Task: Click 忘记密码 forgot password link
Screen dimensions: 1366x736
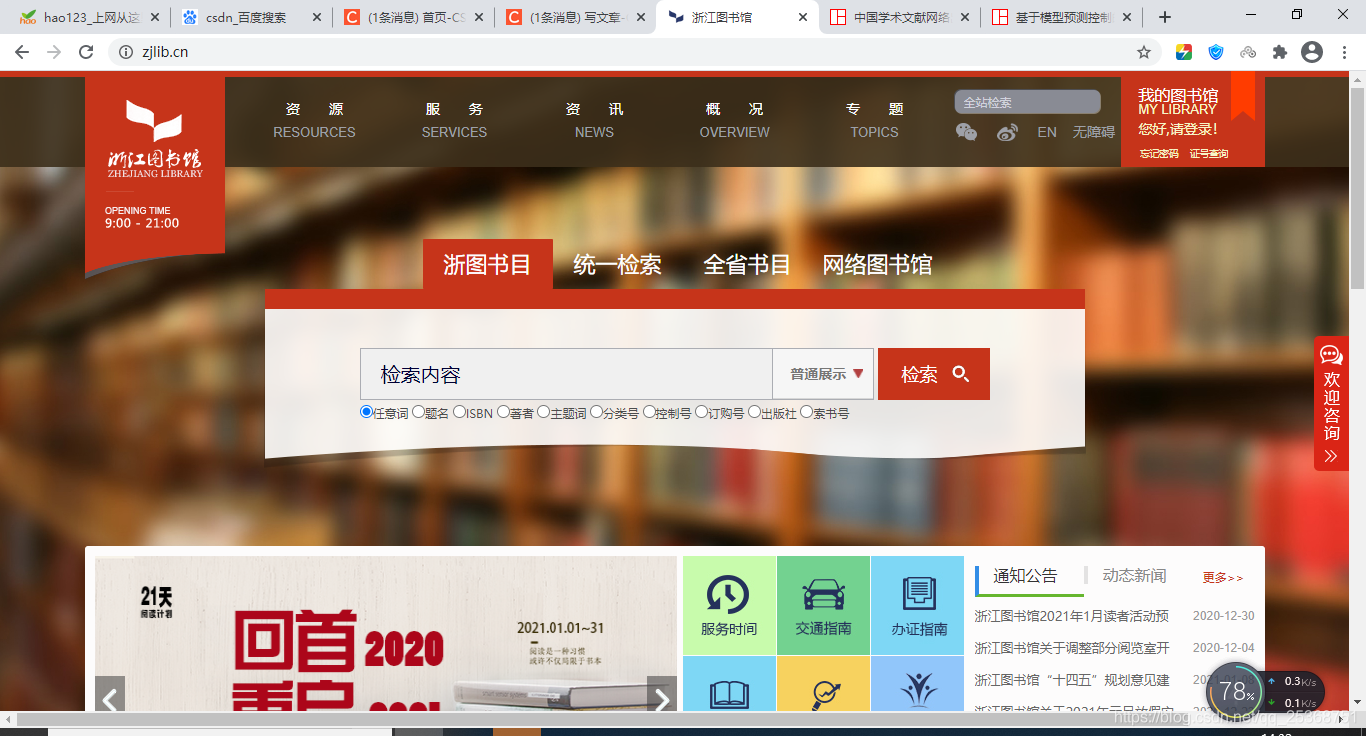Action: (x=1159, y=154)
